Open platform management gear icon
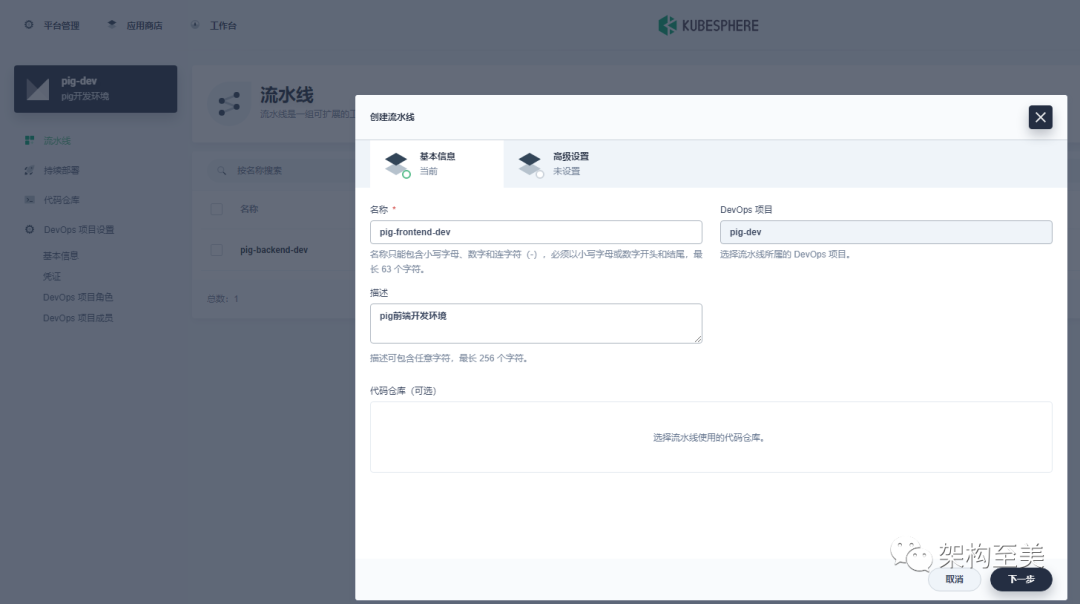 point(29,25)
